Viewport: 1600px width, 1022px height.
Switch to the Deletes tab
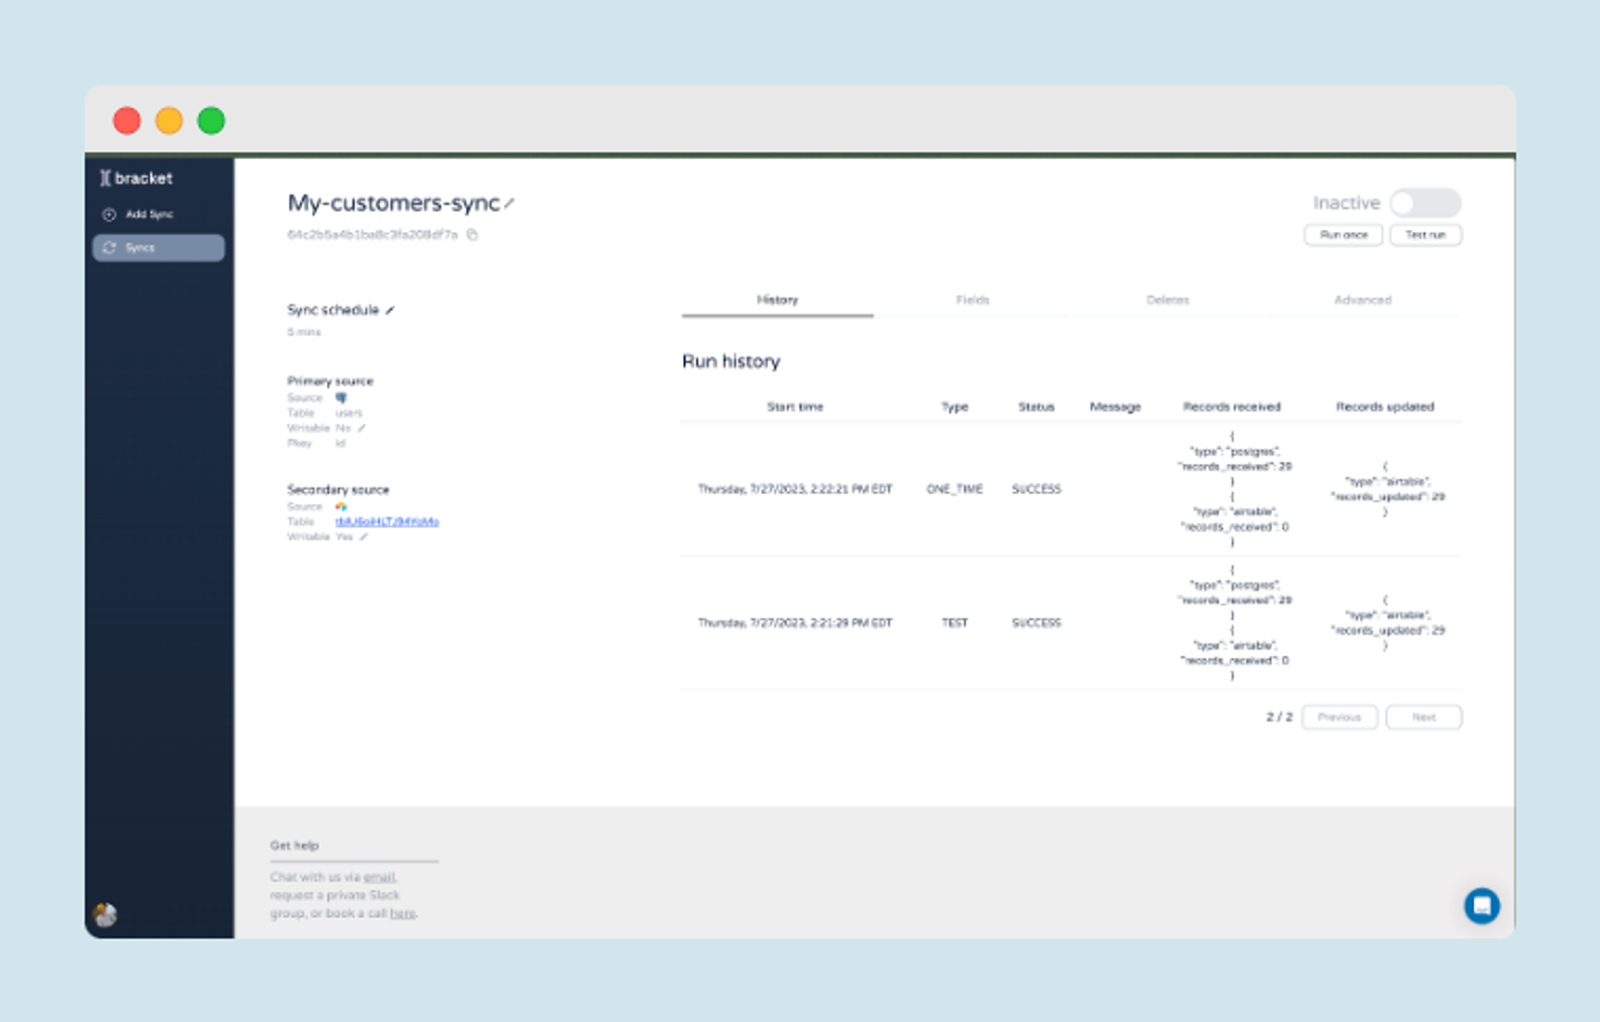tap(1167, 300)
